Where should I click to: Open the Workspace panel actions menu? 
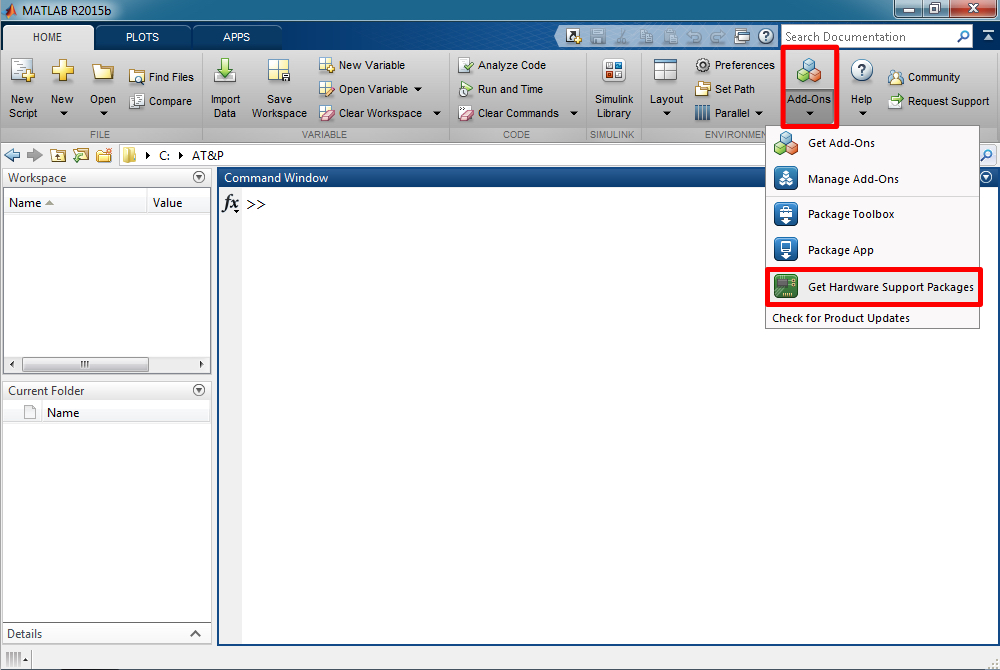tap(199, 177)
